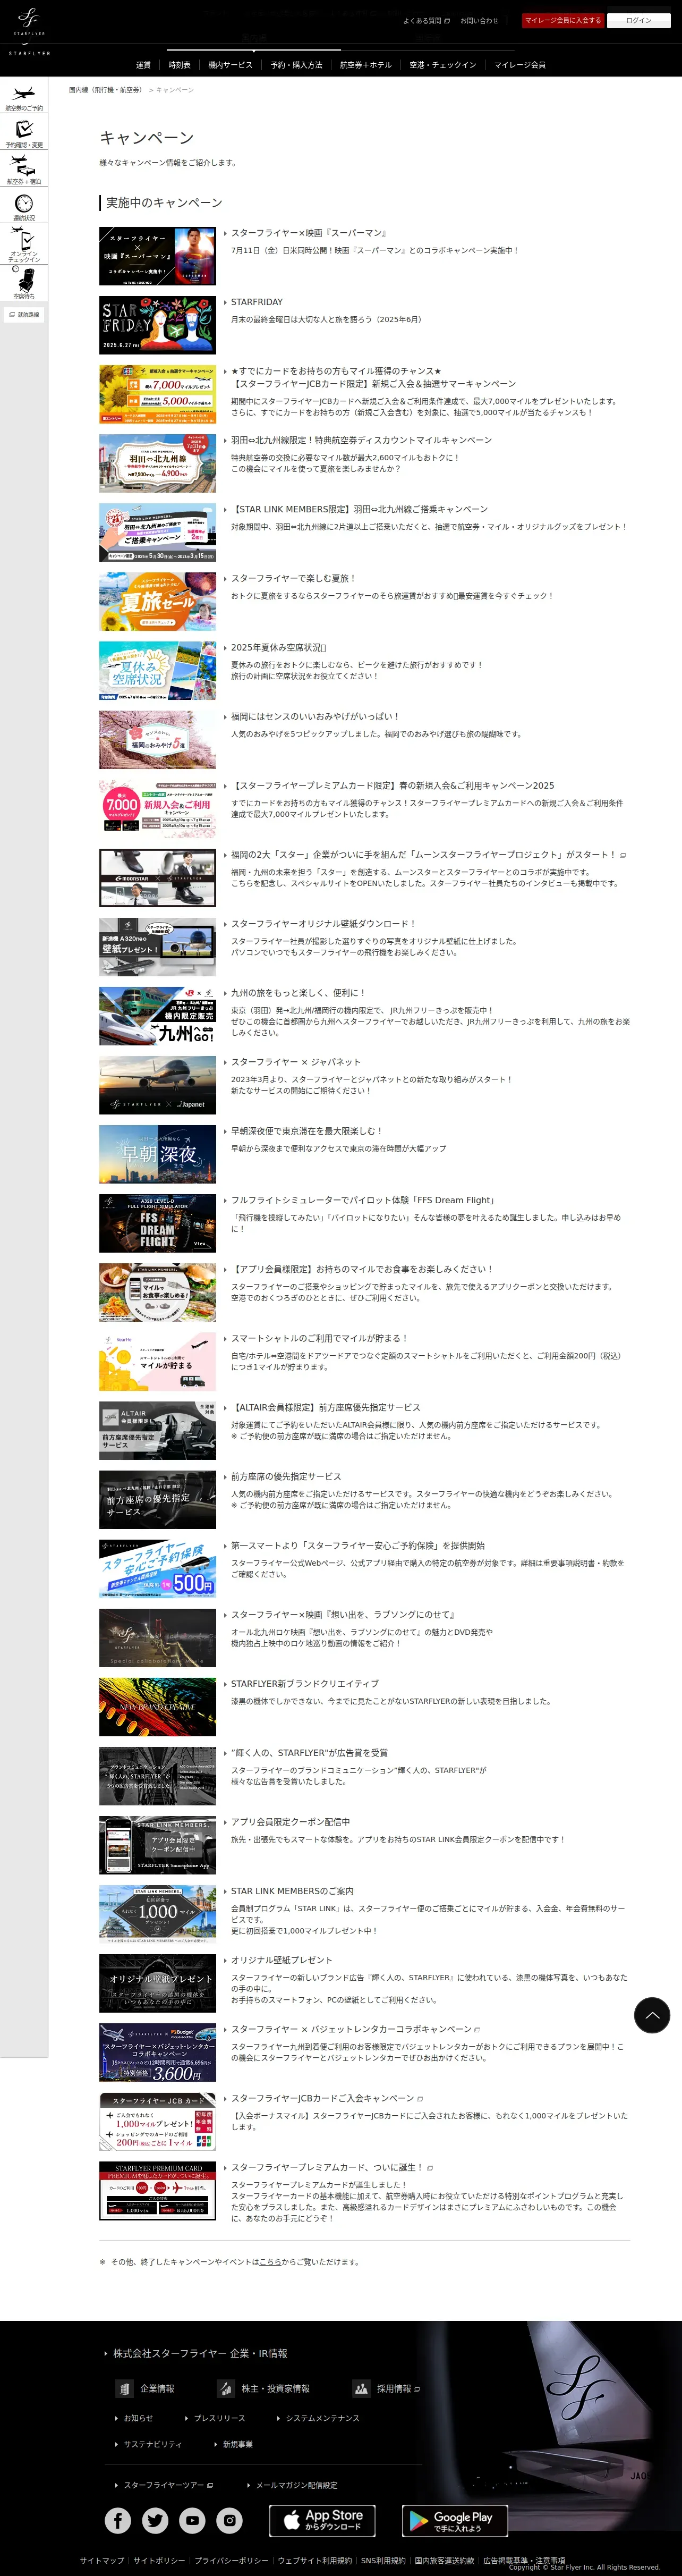Open the アプリ会員限定クーポン配信中 link

pos(290,1822)
